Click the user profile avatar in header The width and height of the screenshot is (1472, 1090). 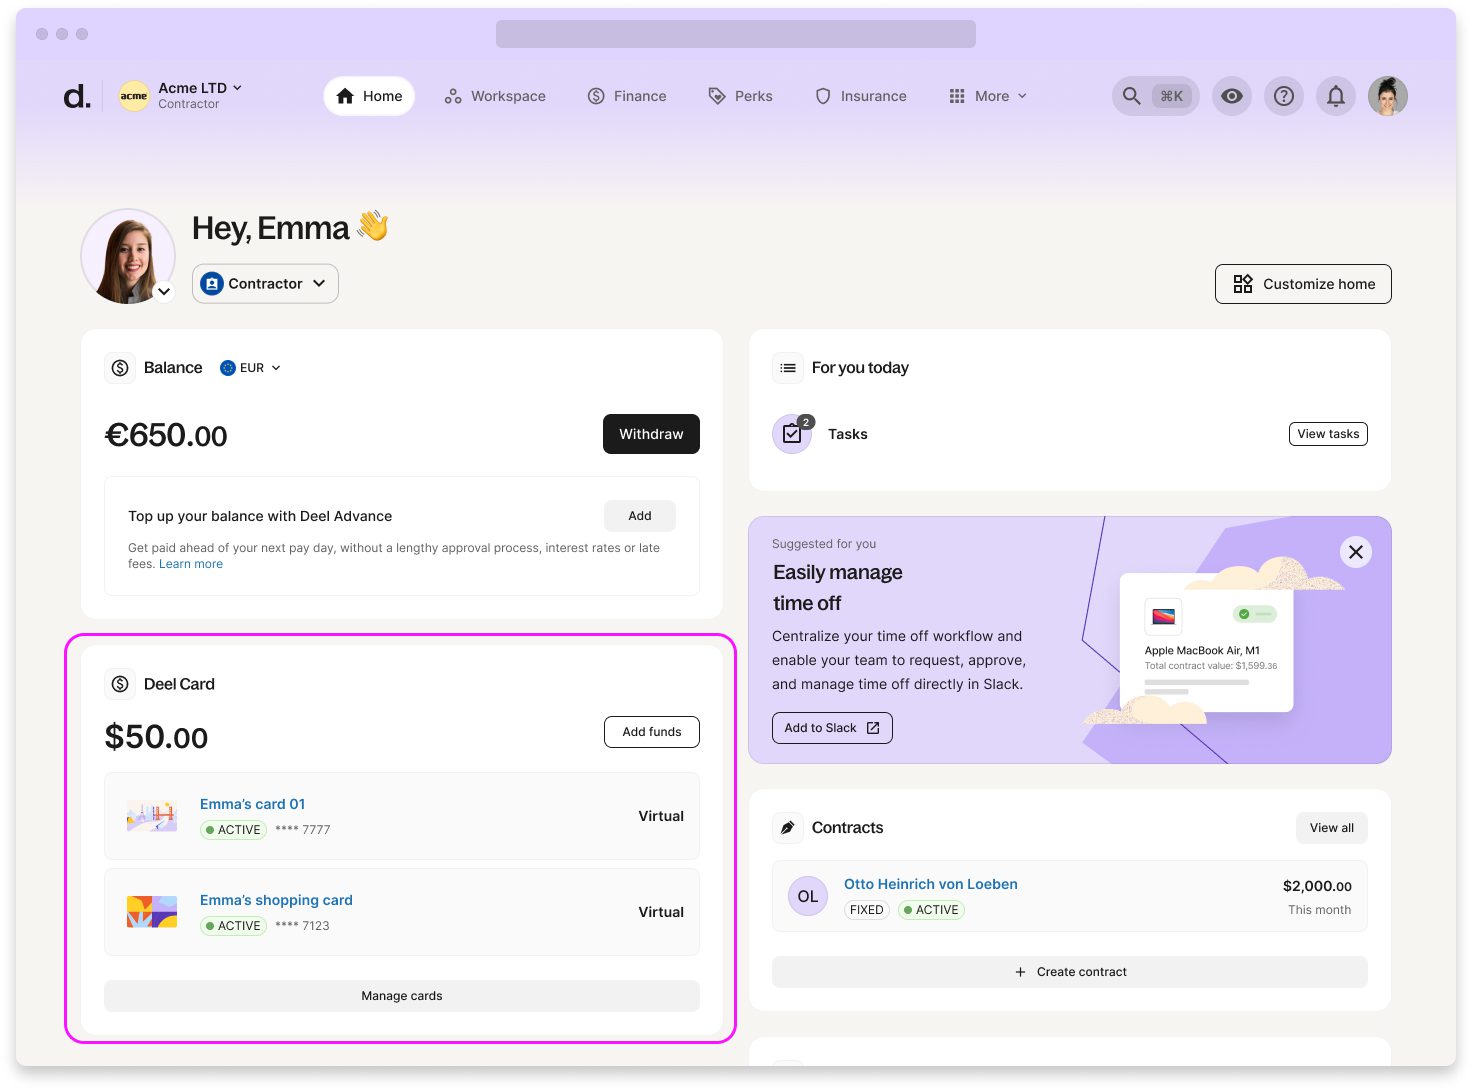click(x=1388, y=96)
